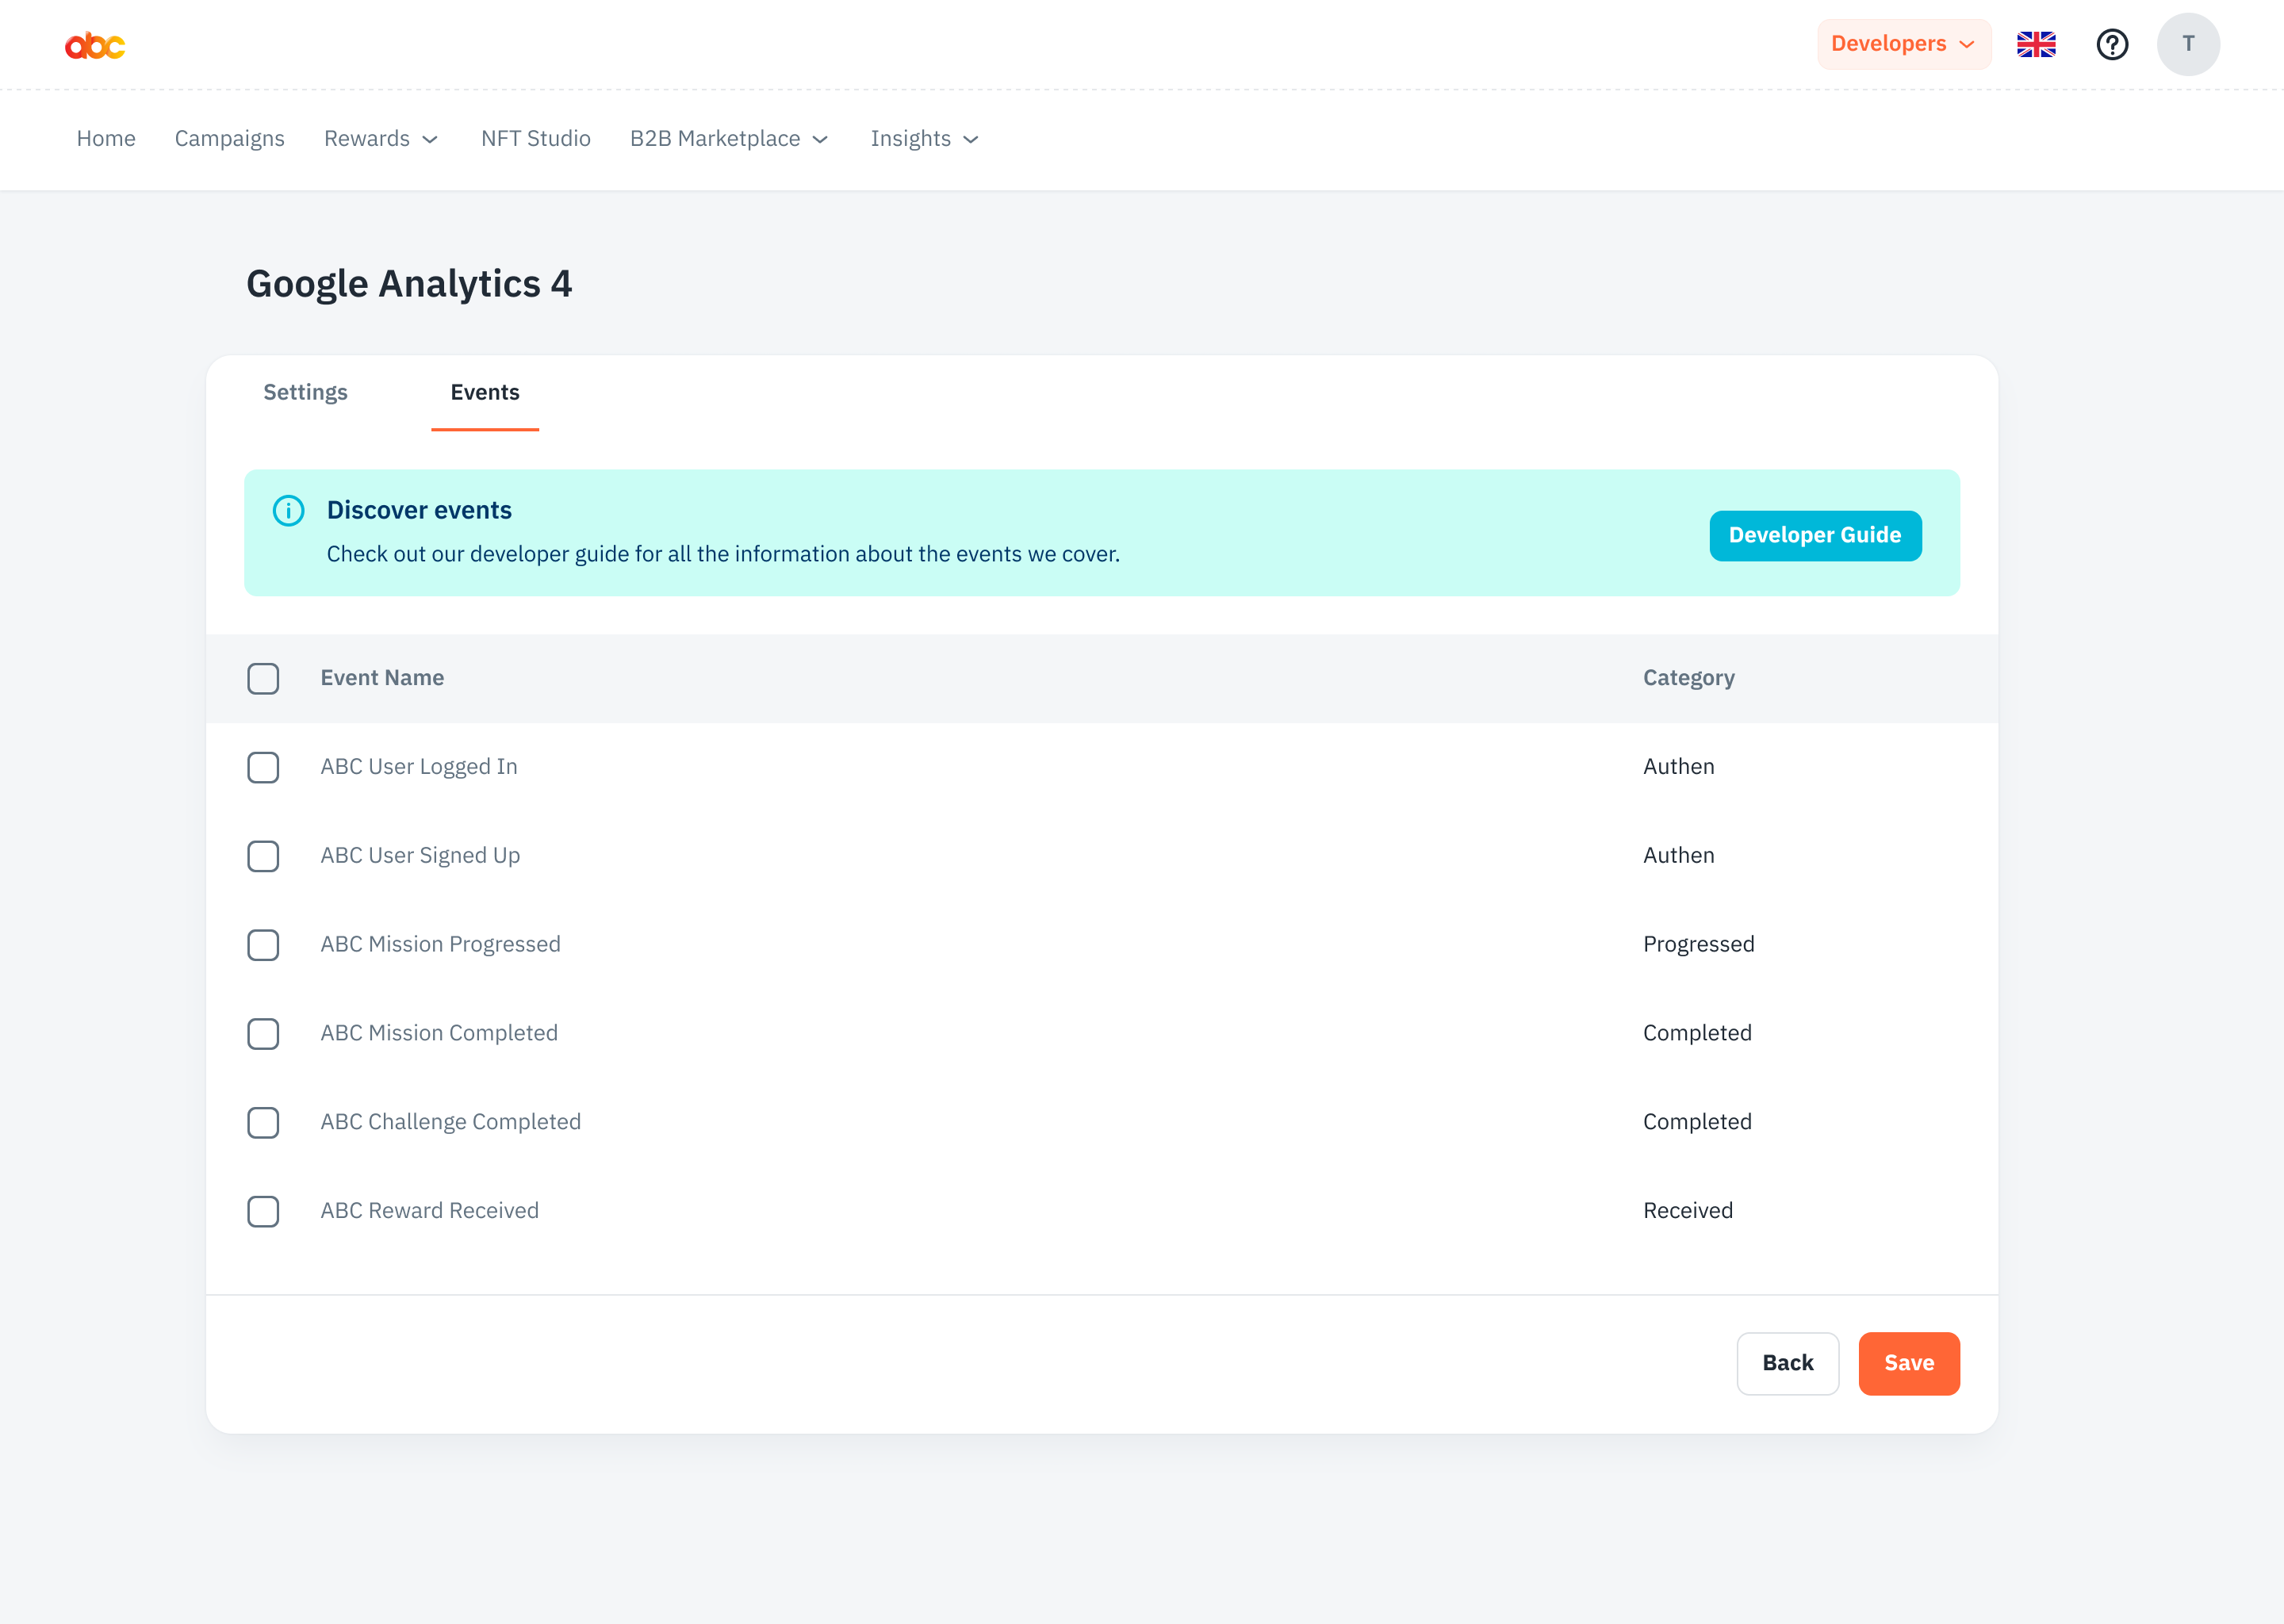The image size is (2284, 1624).
Task: Open the B2B Marketplace dropdown
Action: tap(728, 139)
